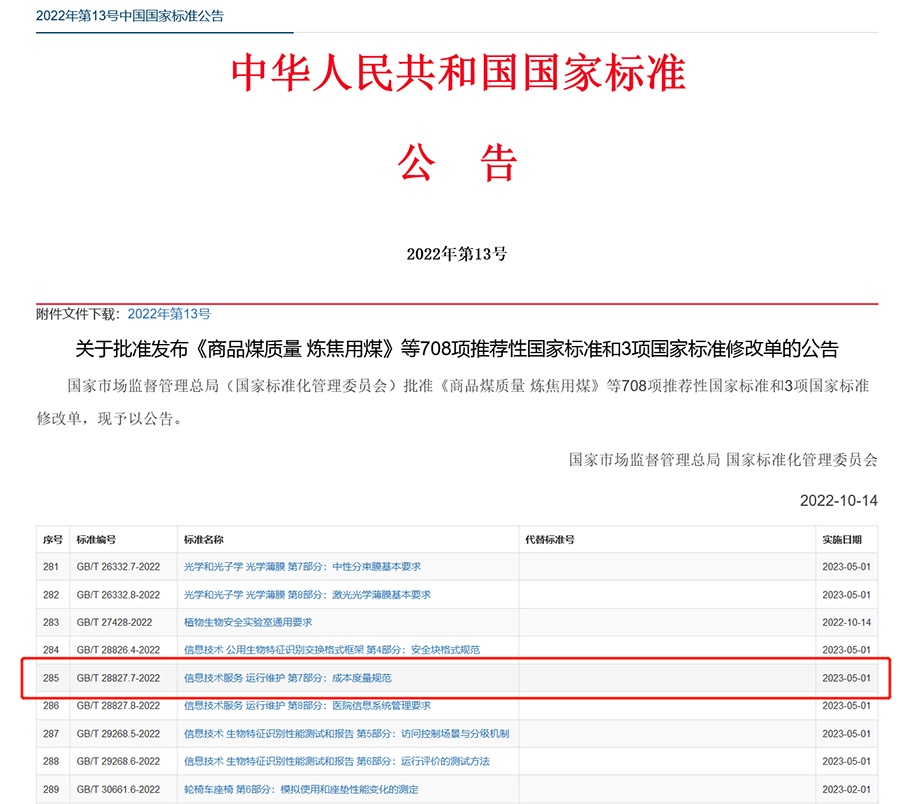The width and height of the screenshot is (900, 804).
Task: Open standard 284 安全块格式规范 link
Action: click(x=331, y=650)
